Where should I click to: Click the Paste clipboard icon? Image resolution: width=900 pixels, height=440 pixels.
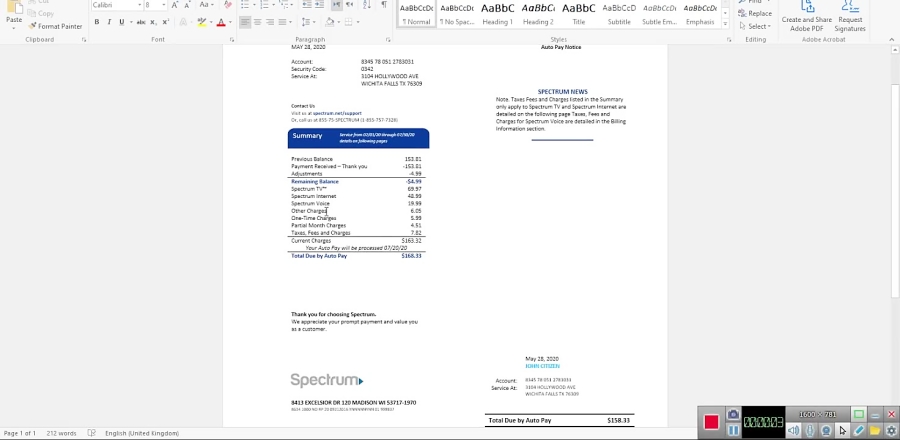pos(14,8)
